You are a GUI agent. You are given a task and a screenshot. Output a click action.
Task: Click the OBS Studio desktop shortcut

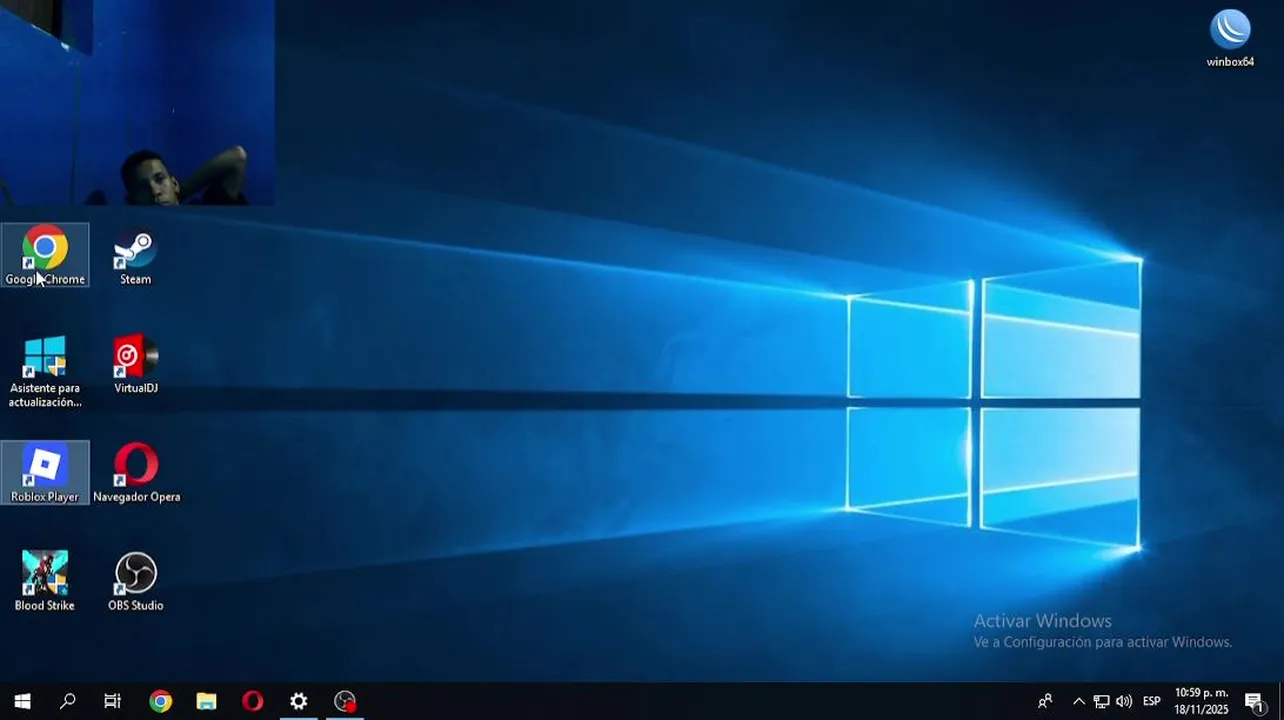[135, 581]
